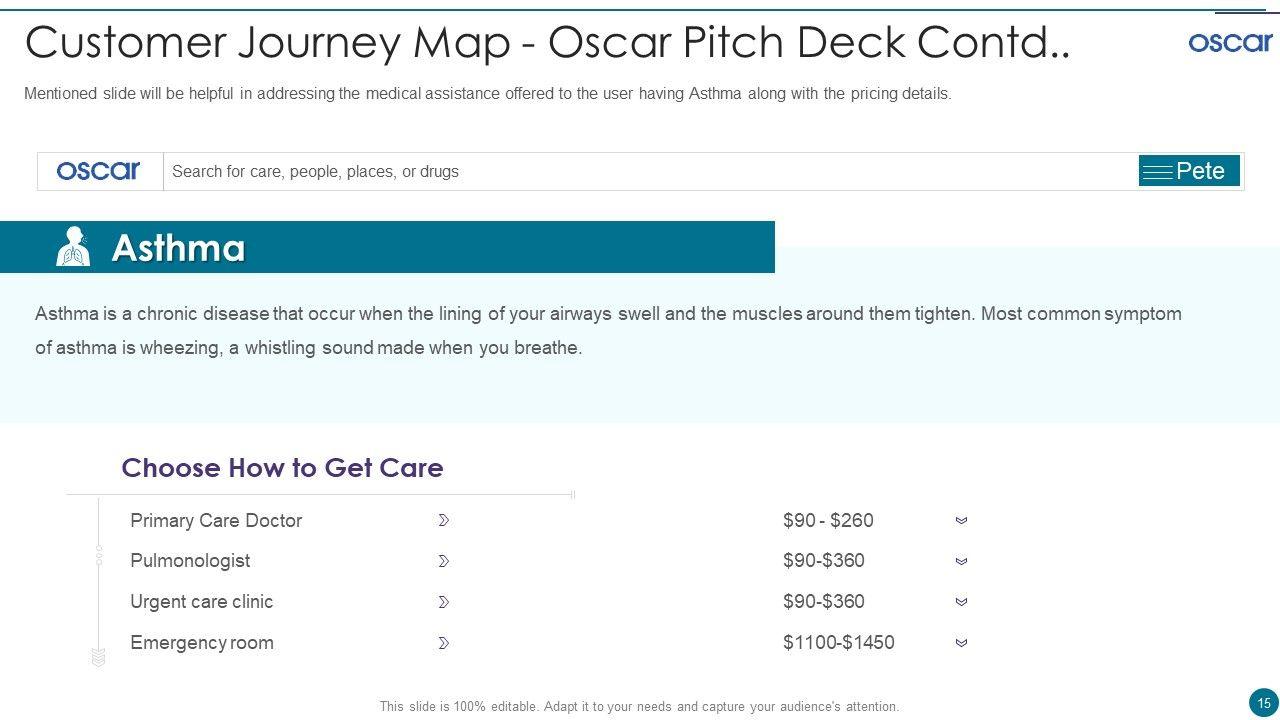This screenshot has width=1280, height=720.
Task: Expand the $1100-$1450 price chevron
Action: (961, 643)
